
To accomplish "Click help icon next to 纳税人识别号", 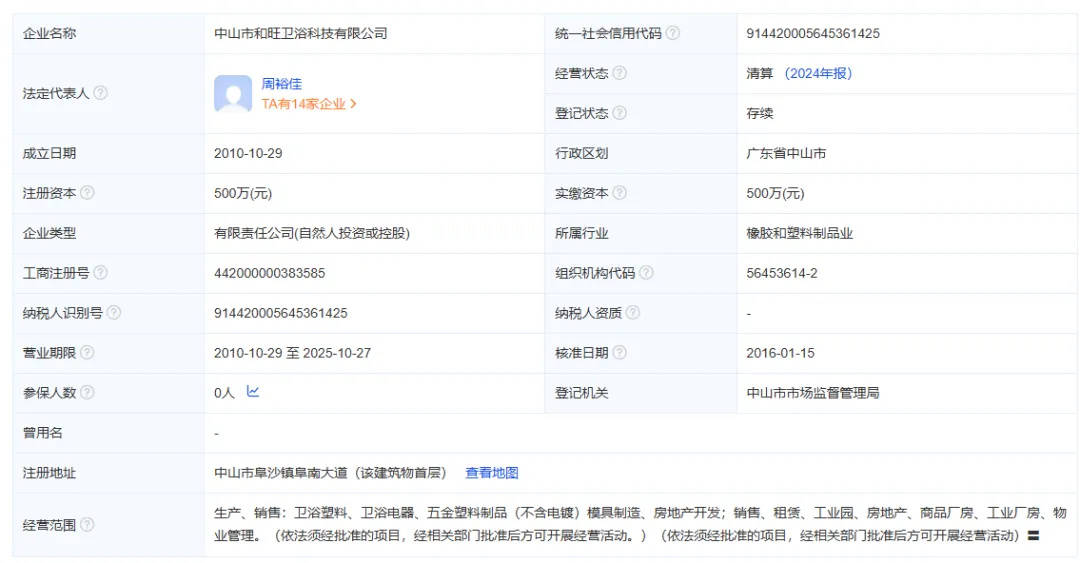I will [113, 313].
